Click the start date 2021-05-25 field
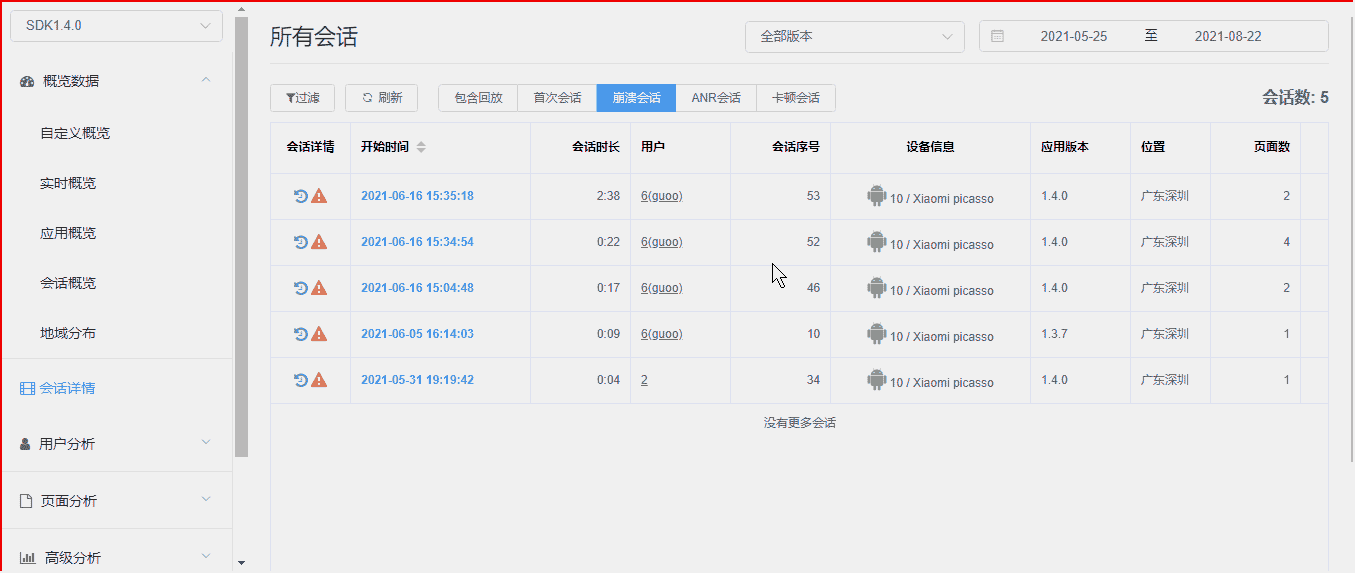Viewport: 1355px width, 573px height. point(1073,36)
